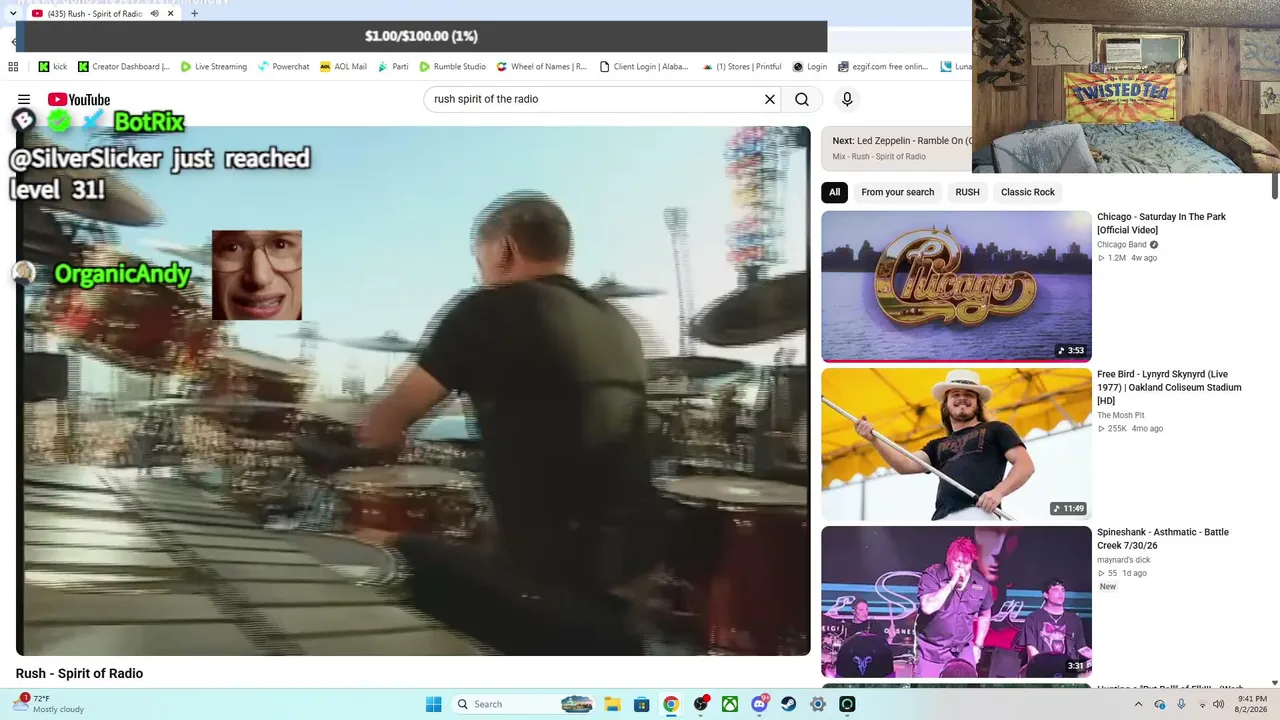Click the $1.00/$100.00 donation goal bar
The image size is (1280, 720).
coord(421,36)
